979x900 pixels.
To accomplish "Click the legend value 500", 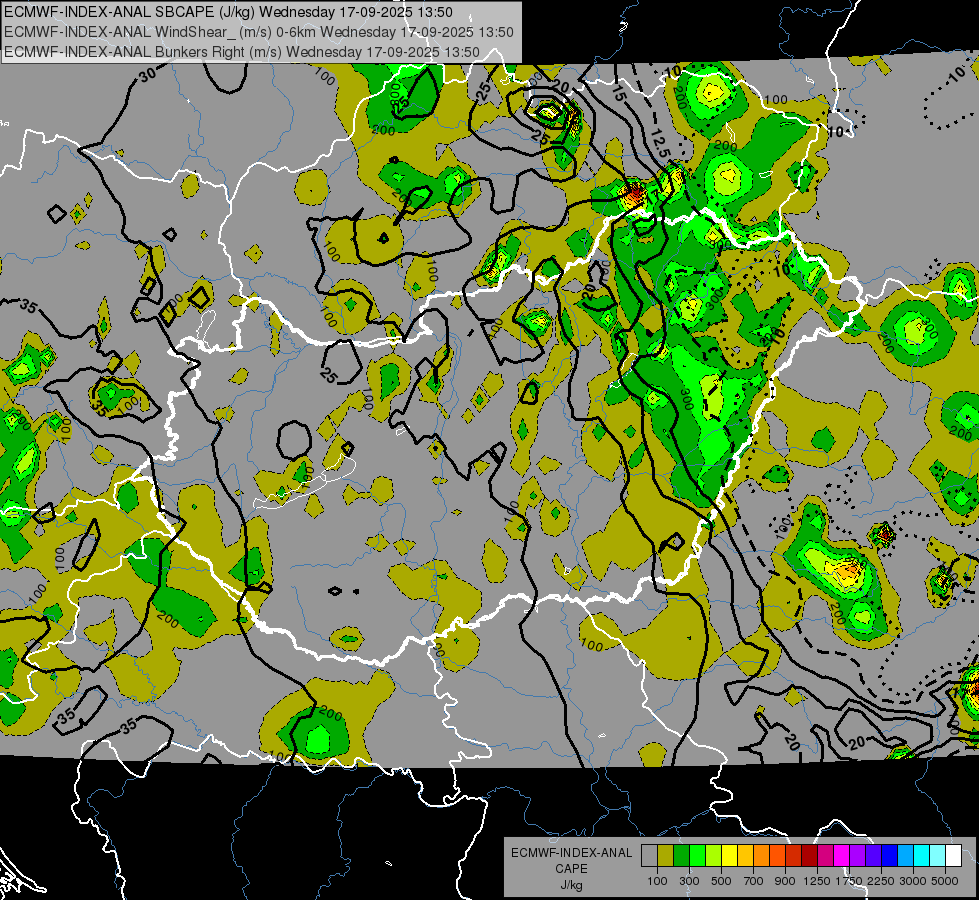I will click(x=721, y=881).
